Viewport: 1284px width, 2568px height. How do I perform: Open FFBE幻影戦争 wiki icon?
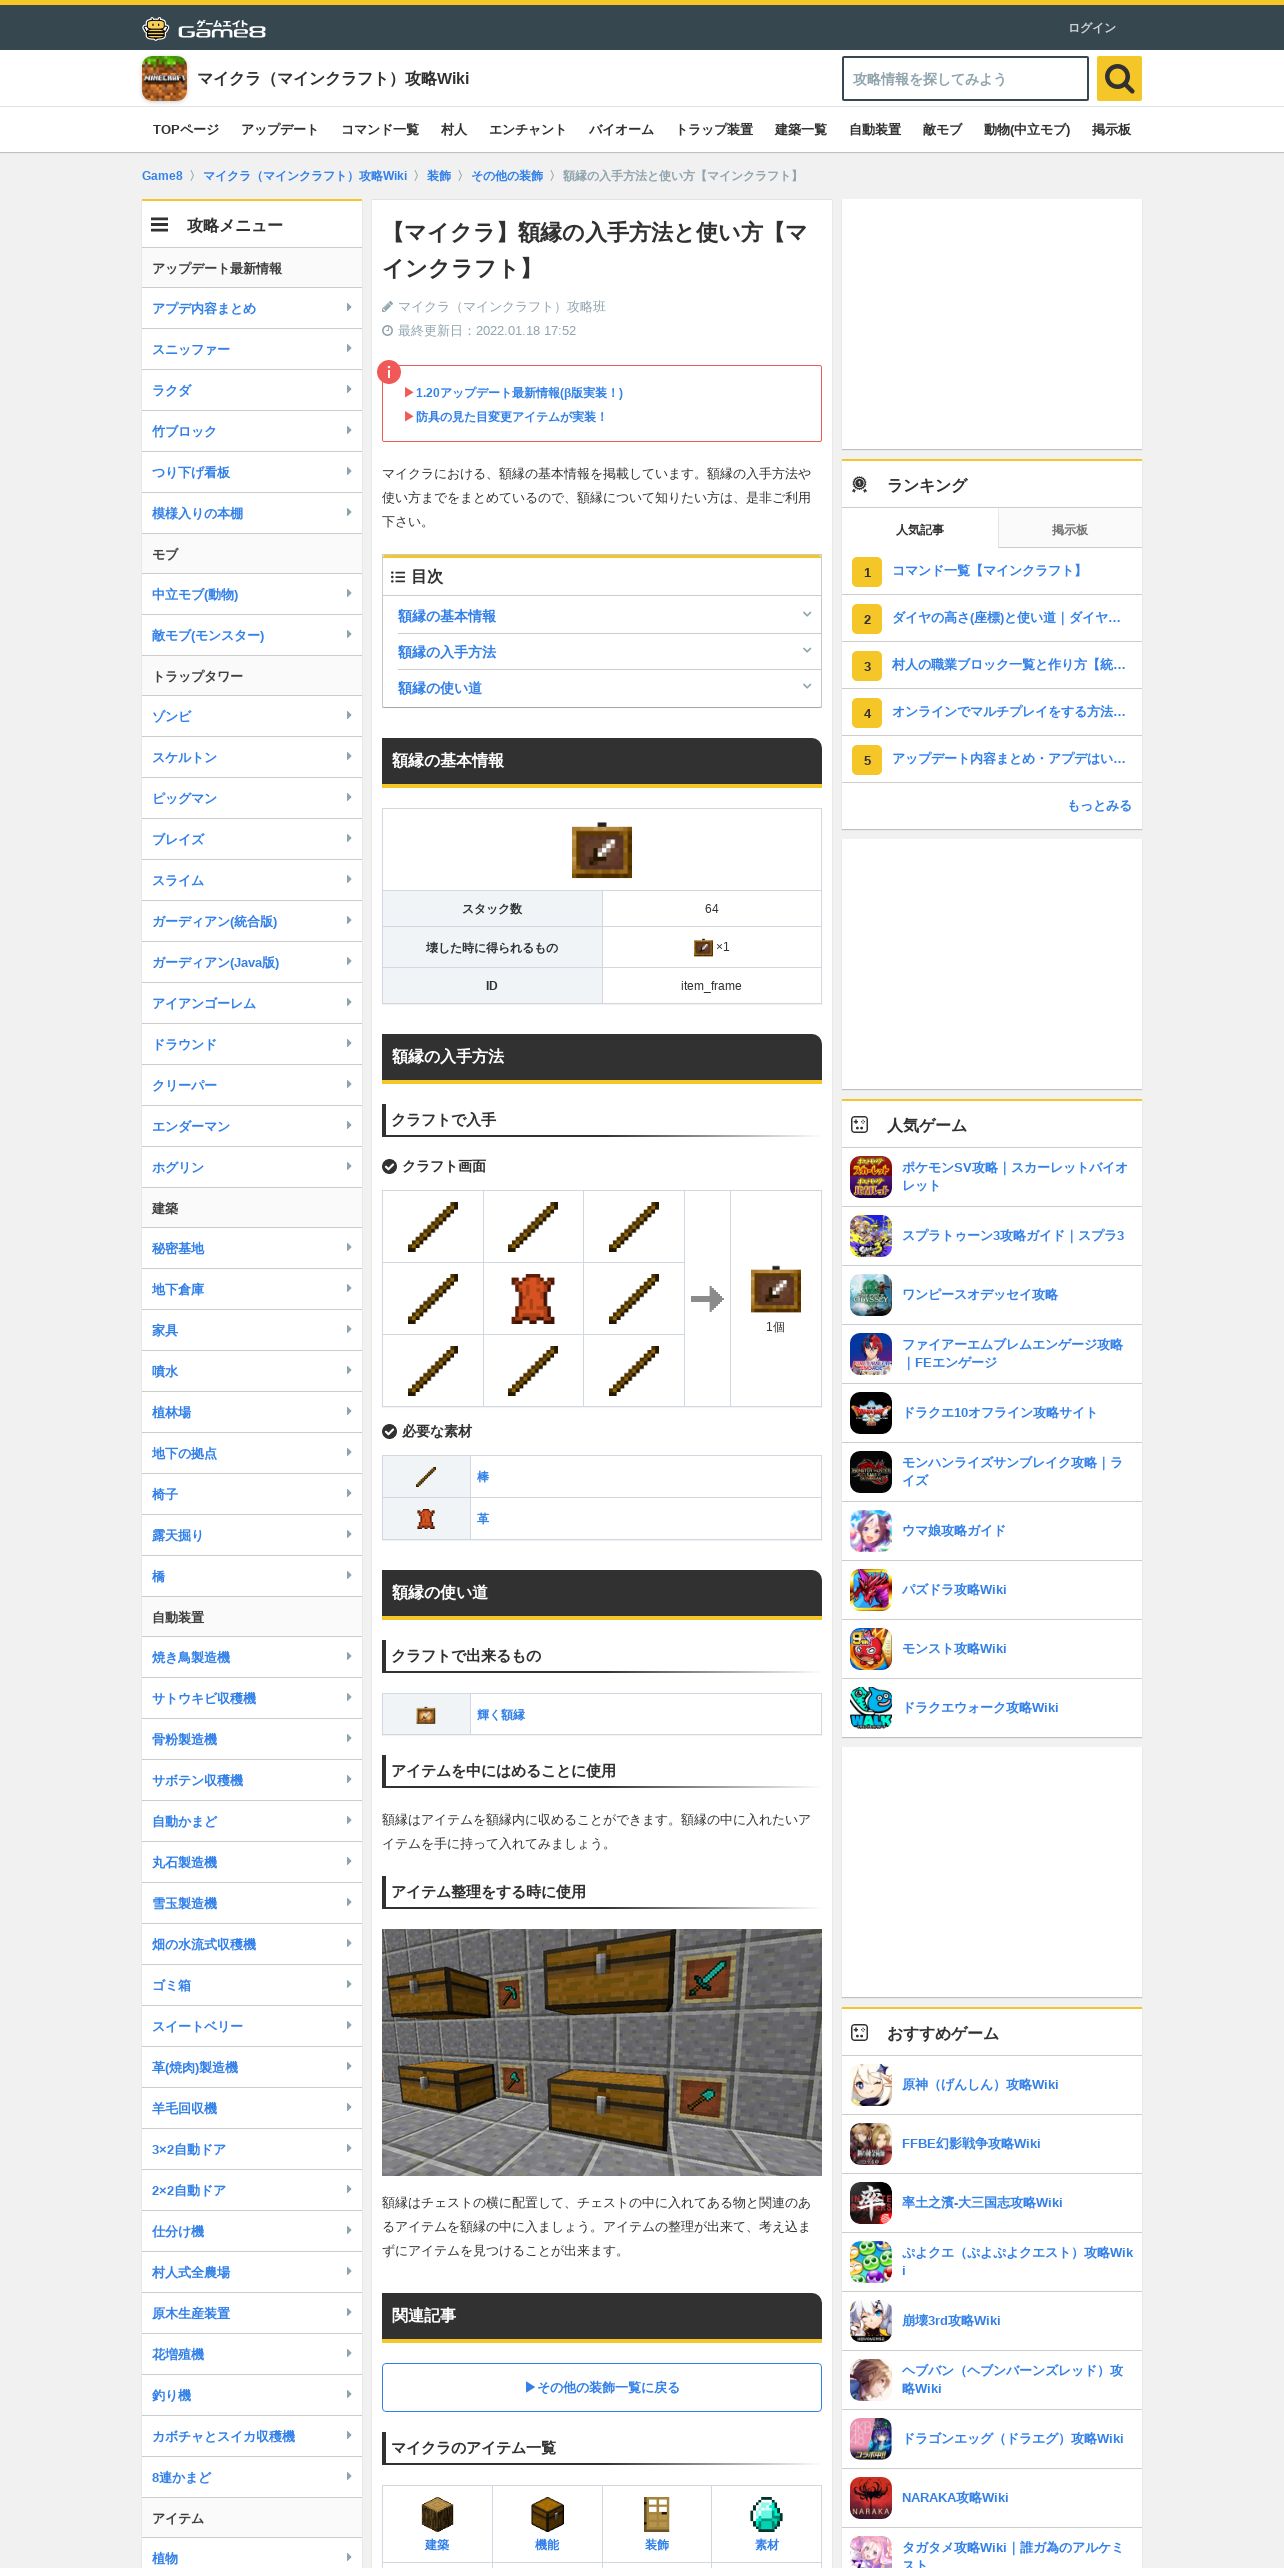871,2144
